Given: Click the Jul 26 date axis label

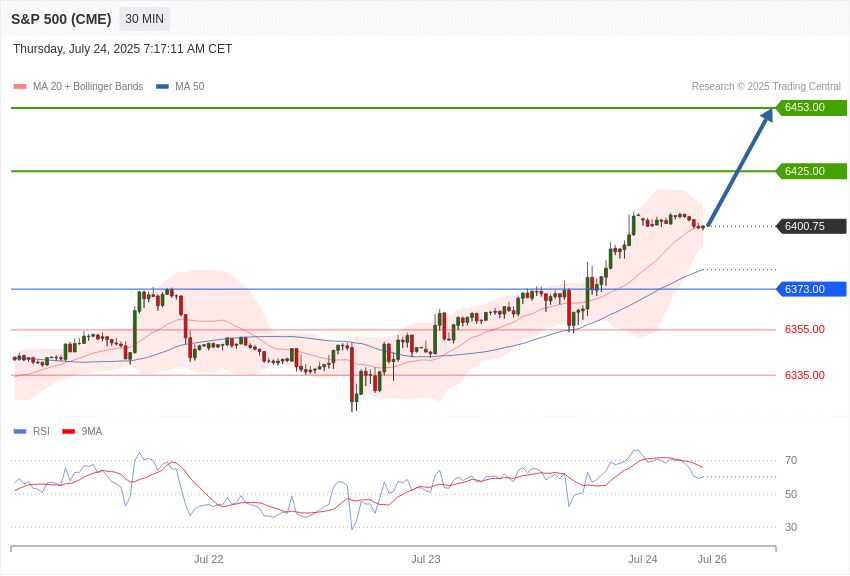Looking at the screenshot, I should 712,560.
